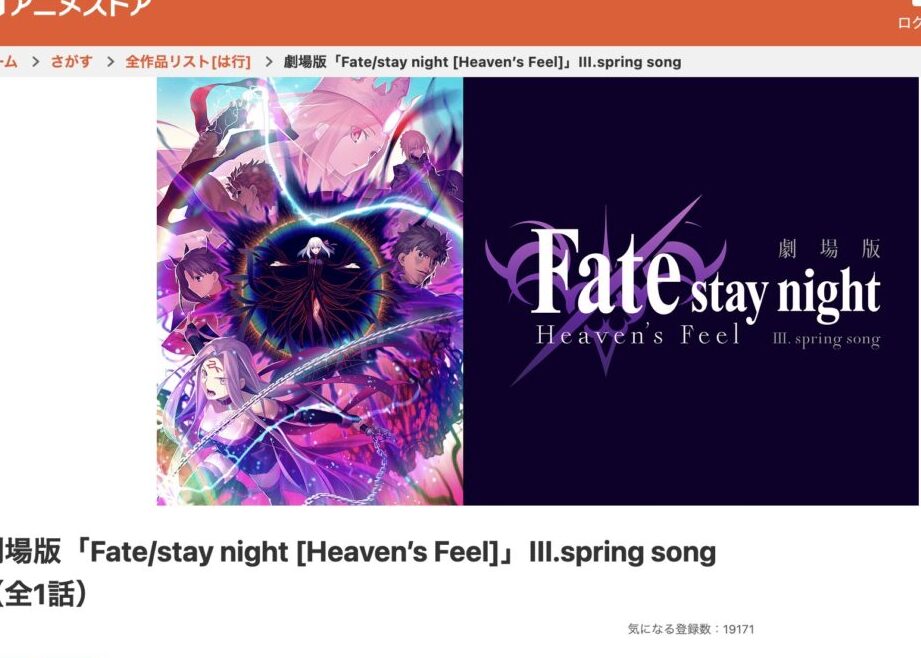Viewport: 921px width, 658px height.
Task: Click the 気になる登録数:19171 counter
Action: (x=691, y=629)
